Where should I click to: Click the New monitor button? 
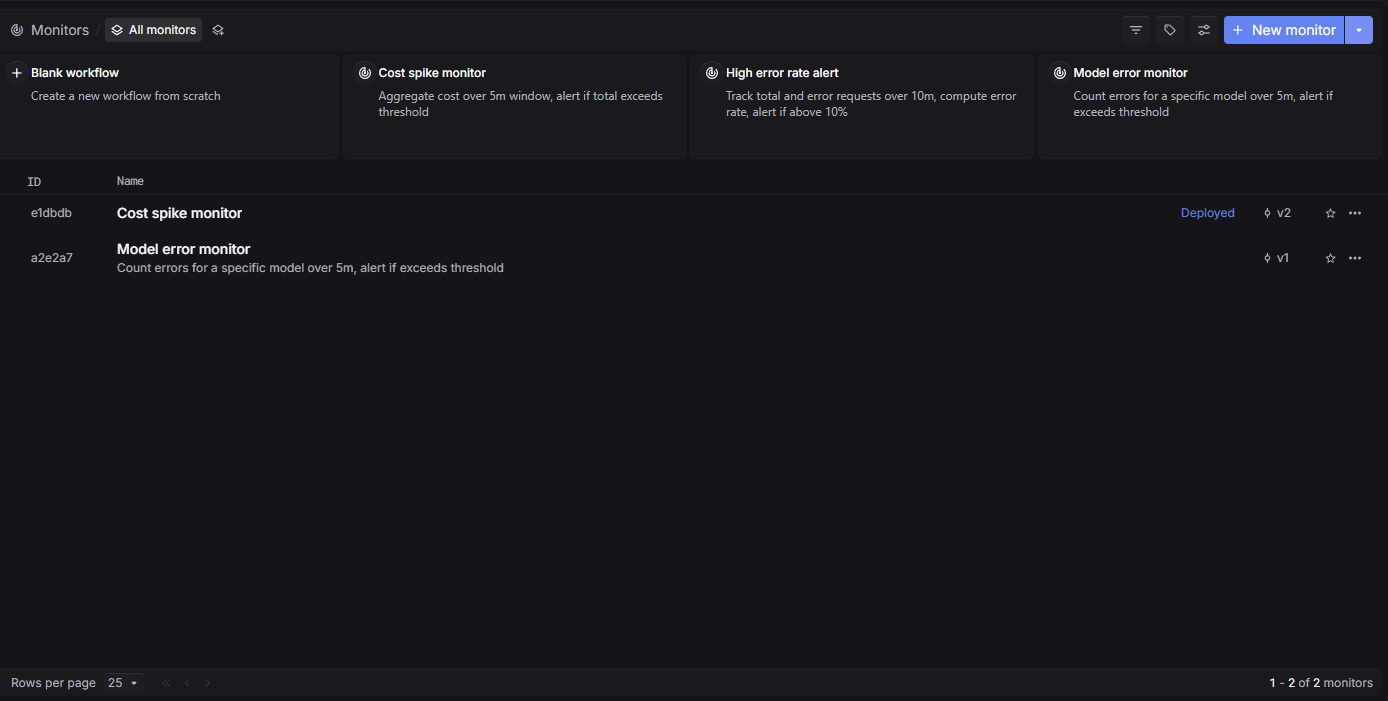click(1283, 30)
